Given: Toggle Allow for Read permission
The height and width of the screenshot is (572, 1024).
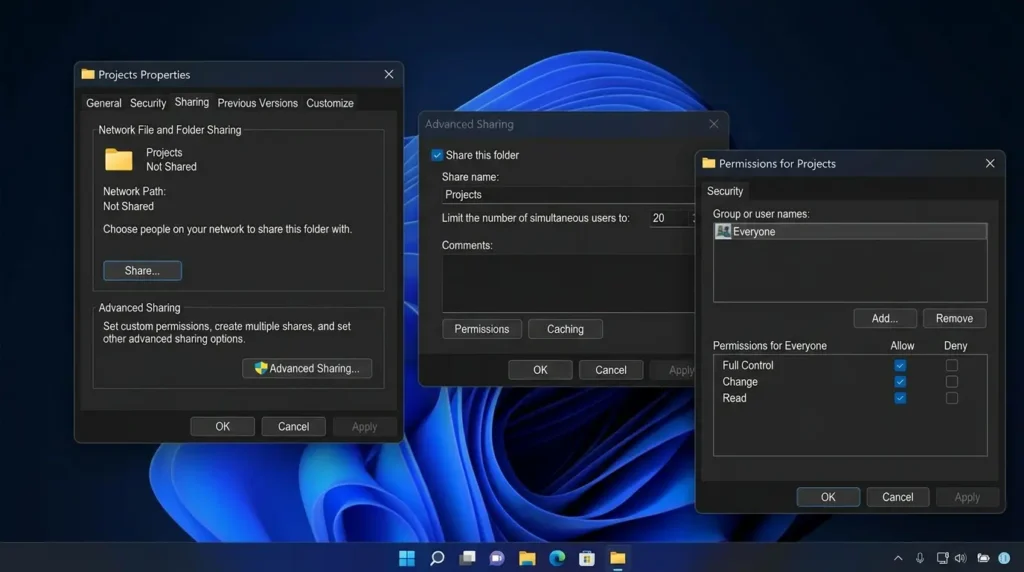Looking at the screenshot, I should [900, 398].
